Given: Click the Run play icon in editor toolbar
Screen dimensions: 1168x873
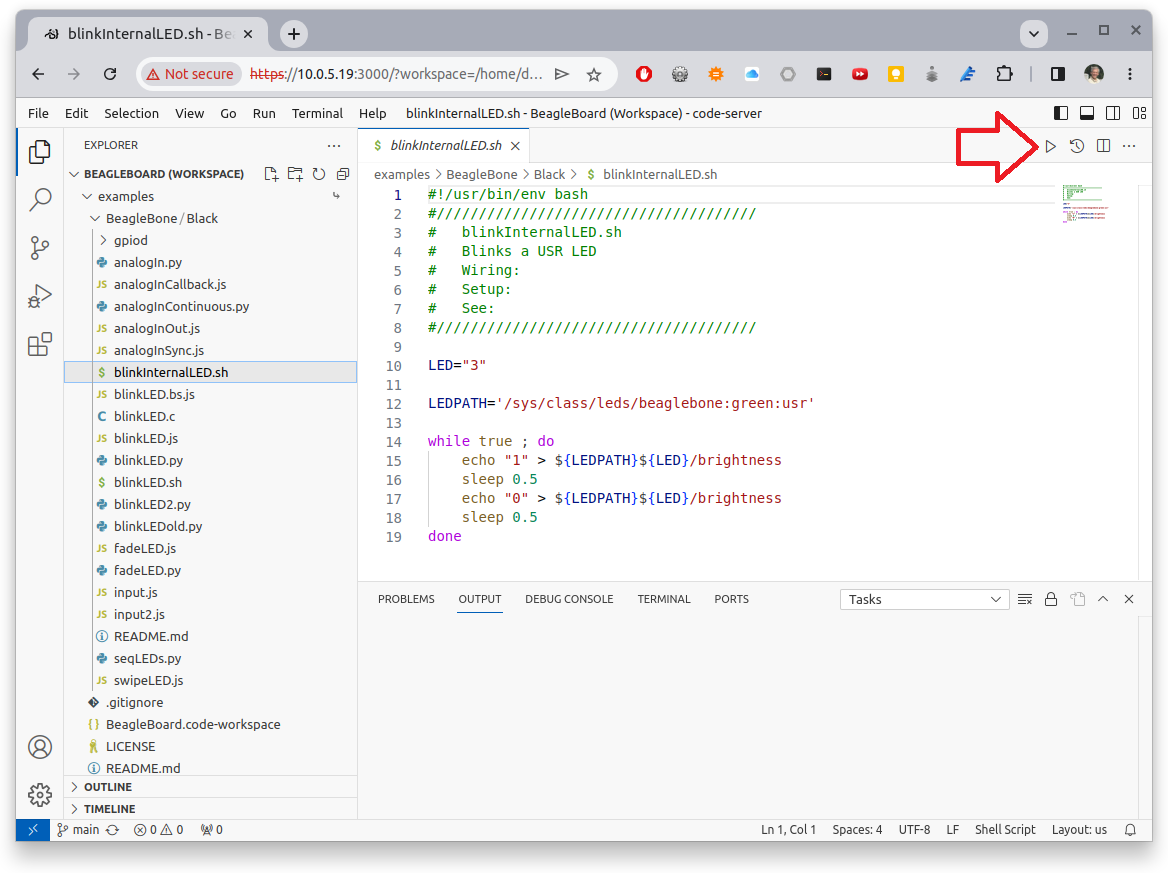Looking at the screenshot, I should click(1050, 146).
